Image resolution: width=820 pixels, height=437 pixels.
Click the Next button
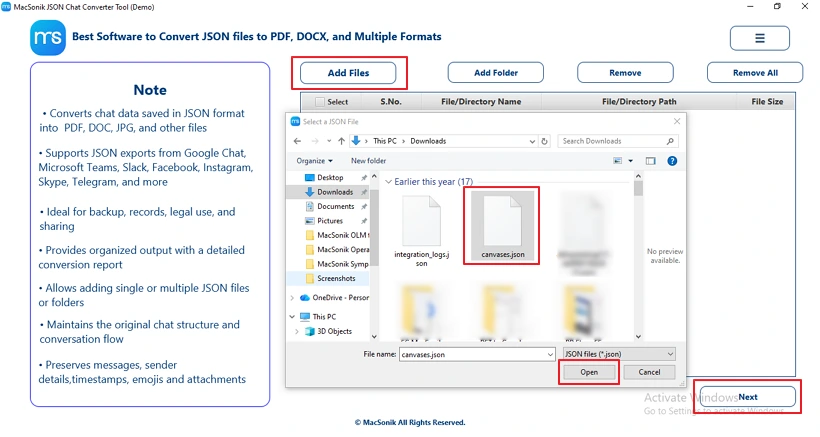747,397
